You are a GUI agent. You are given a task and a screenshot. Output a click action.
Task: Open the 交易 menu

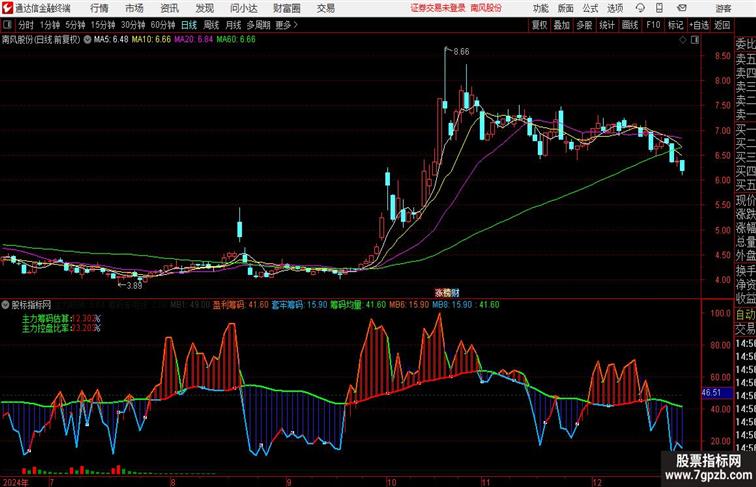(x=325, y=8)
